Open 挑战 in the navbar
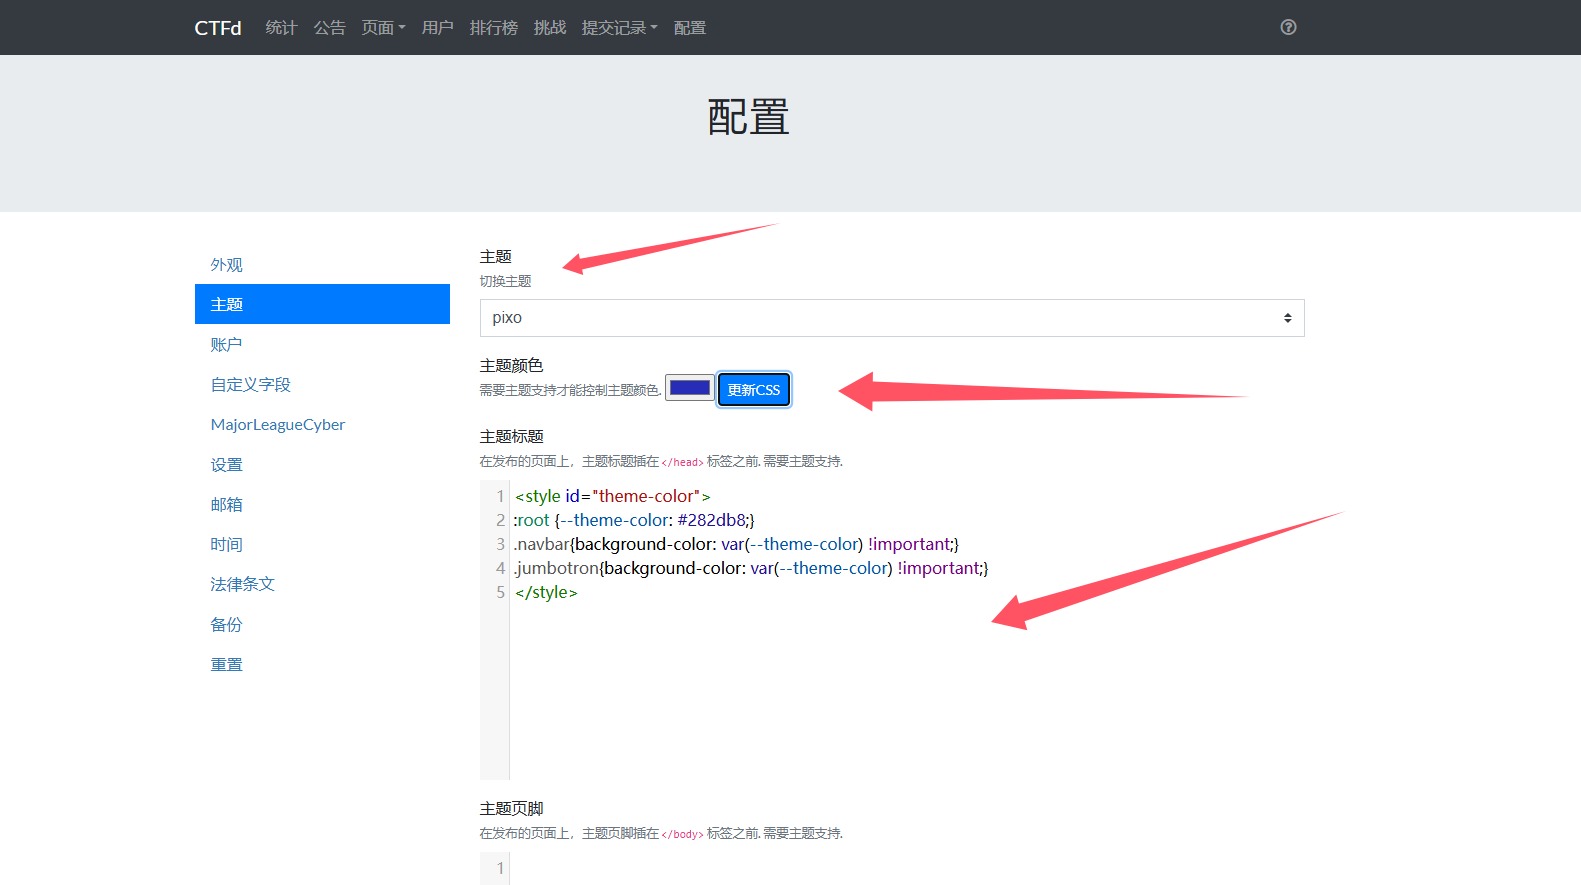 (550, 28)
